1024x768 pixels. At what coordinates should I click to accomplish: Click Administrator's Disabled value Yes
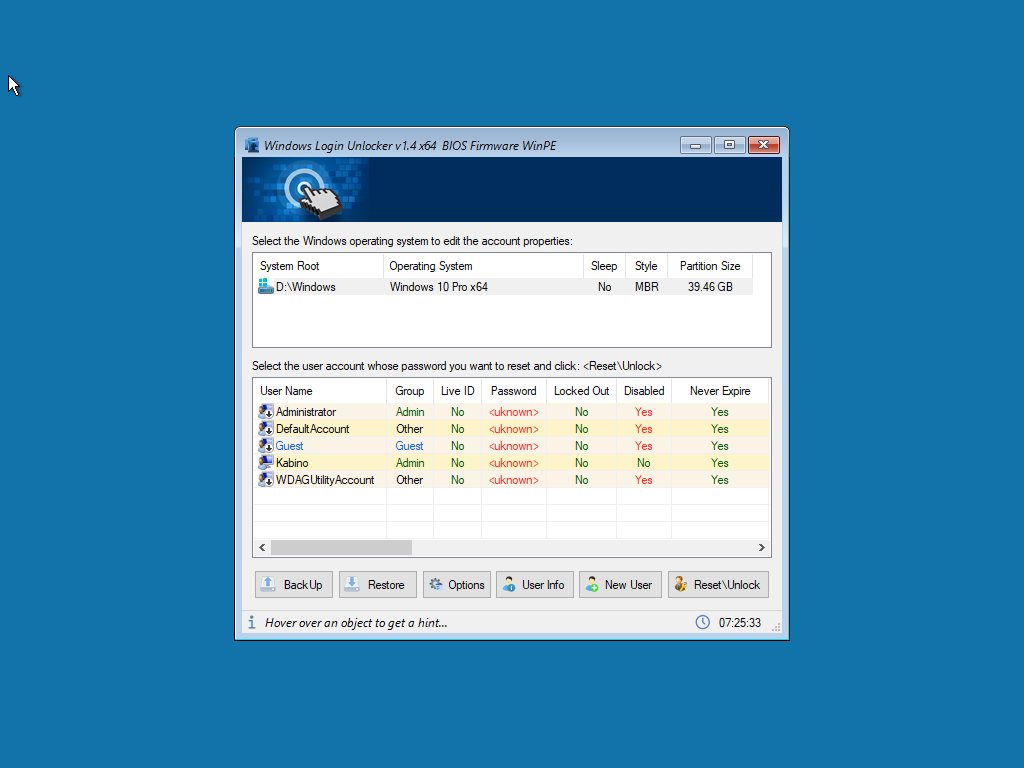(644, 411)
